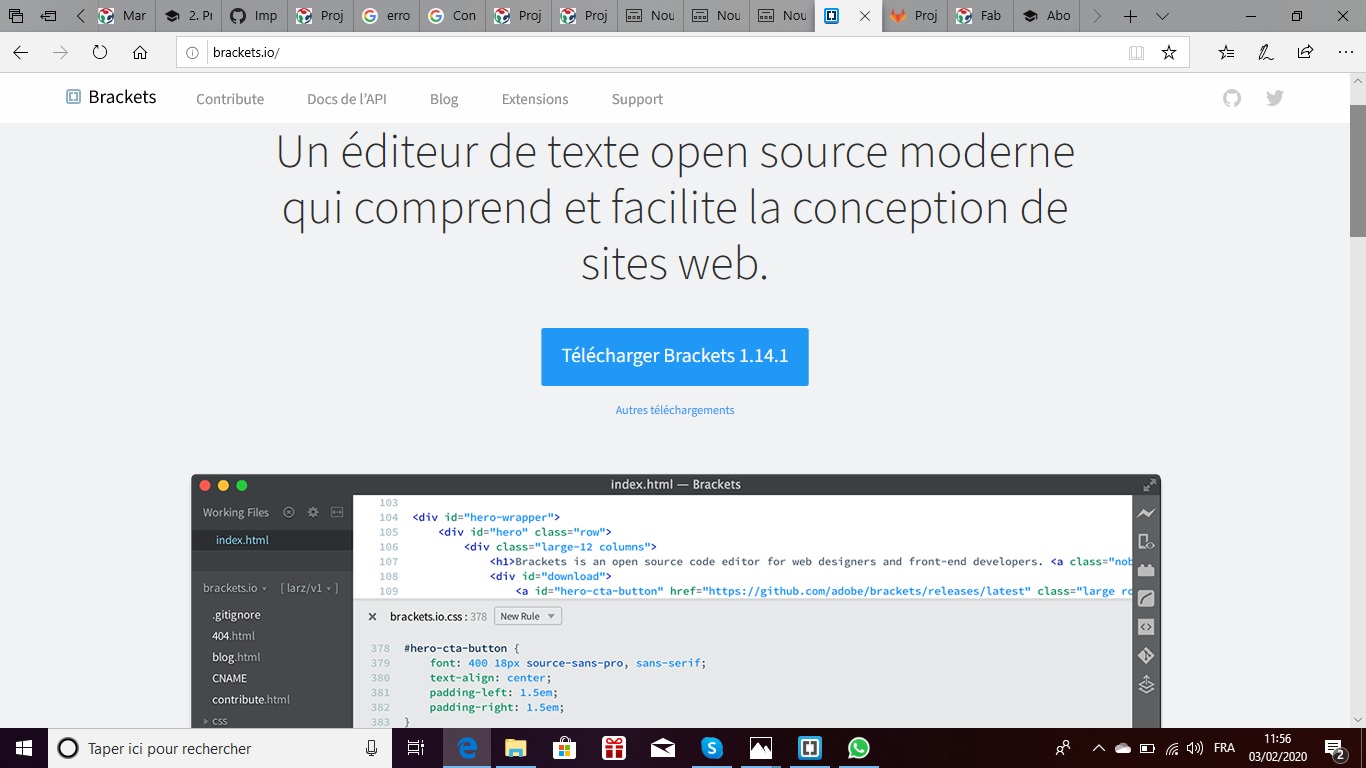Add this page to favorites with the star

coord(1169,53)
